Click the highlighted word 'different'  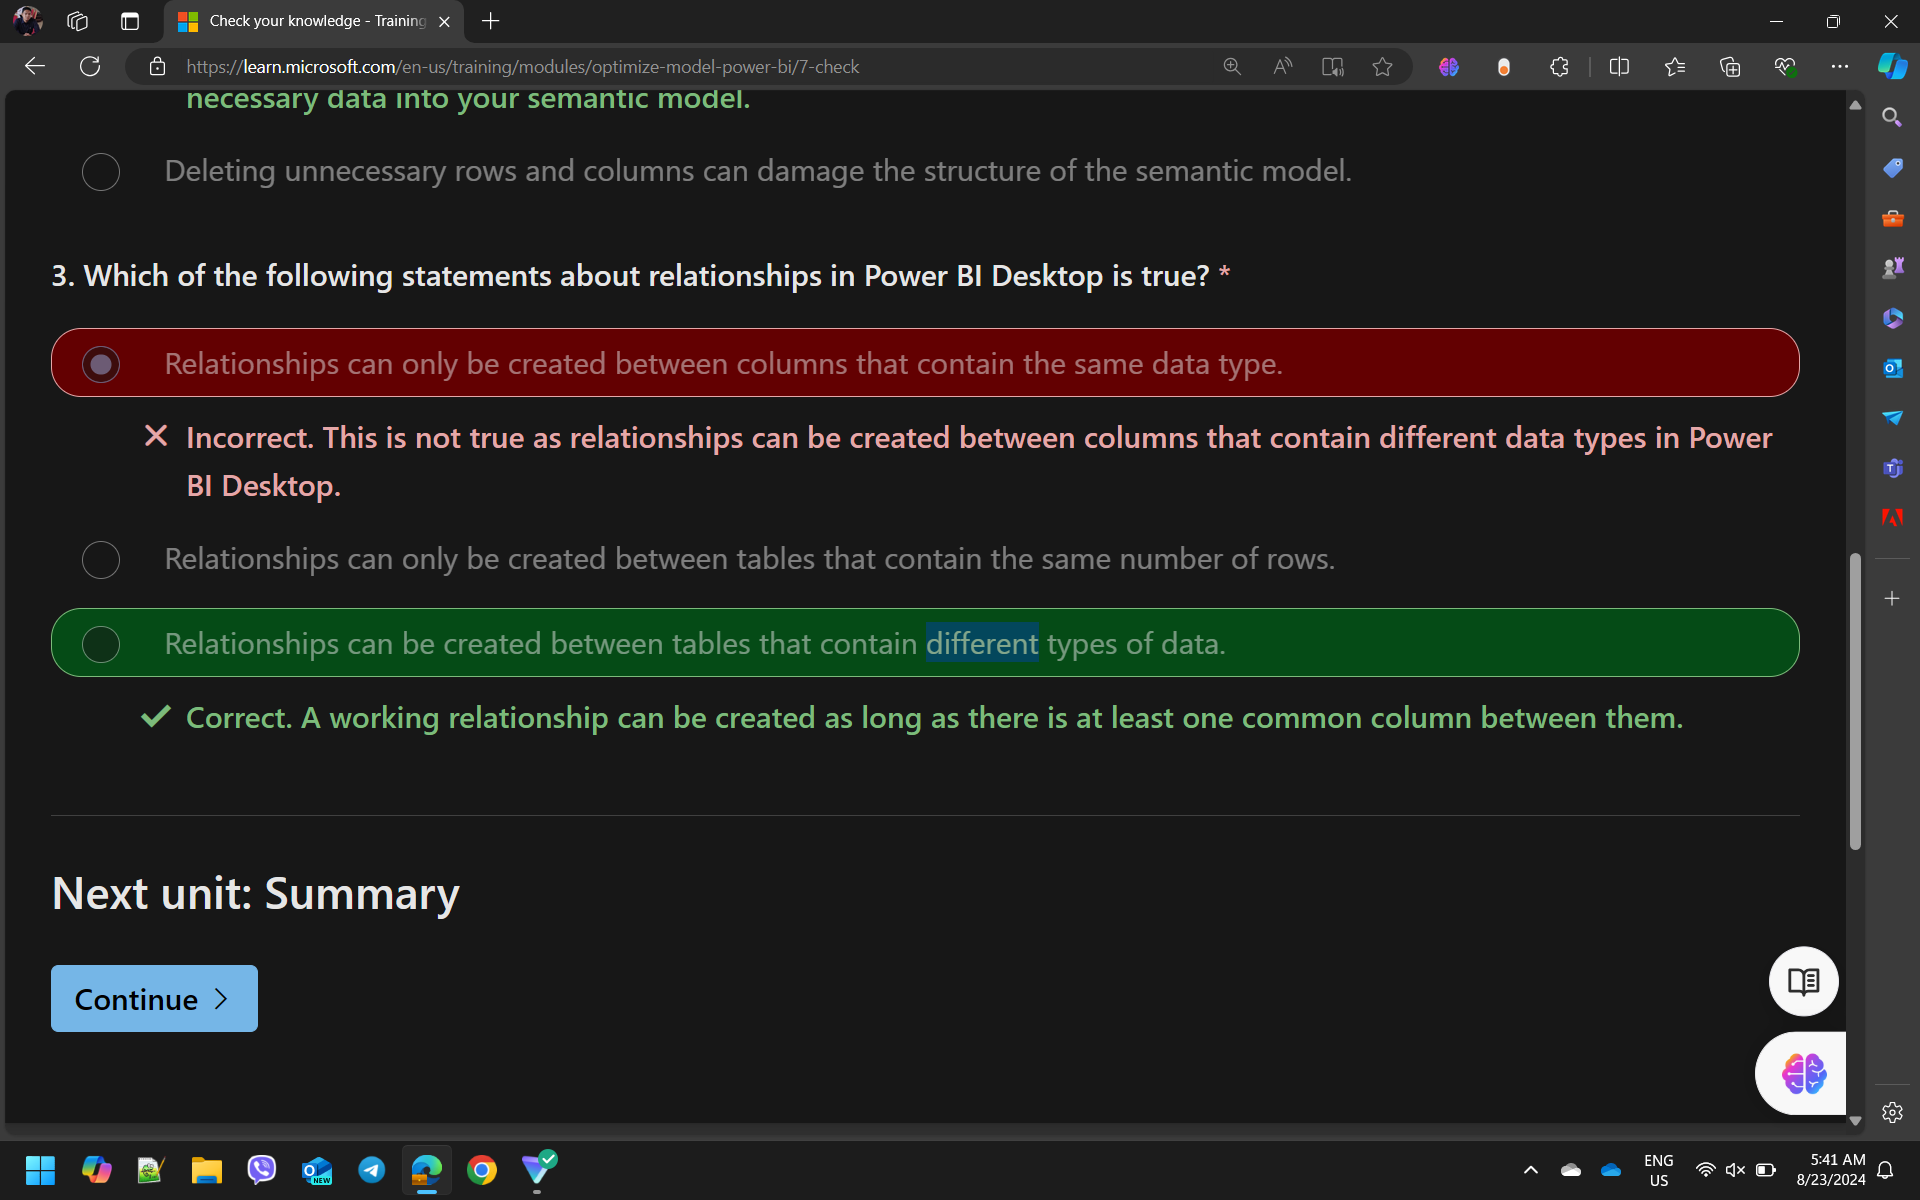(982, 643)
